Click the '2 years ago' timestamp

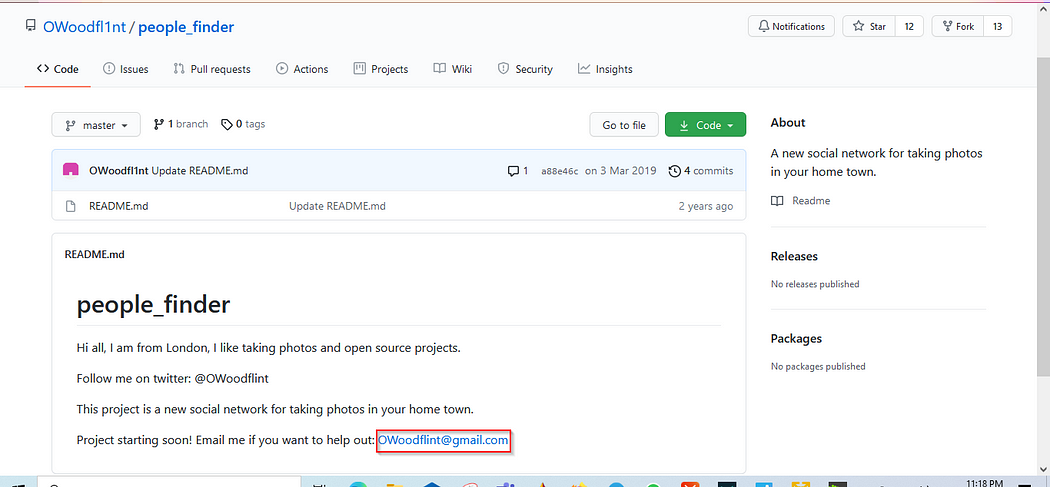[x=706, y=206]
